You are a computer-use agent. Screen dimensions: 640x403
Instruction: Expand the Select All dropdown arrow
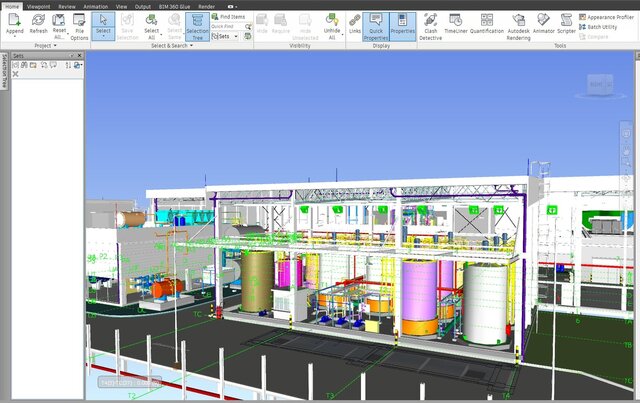click(161, 34)
